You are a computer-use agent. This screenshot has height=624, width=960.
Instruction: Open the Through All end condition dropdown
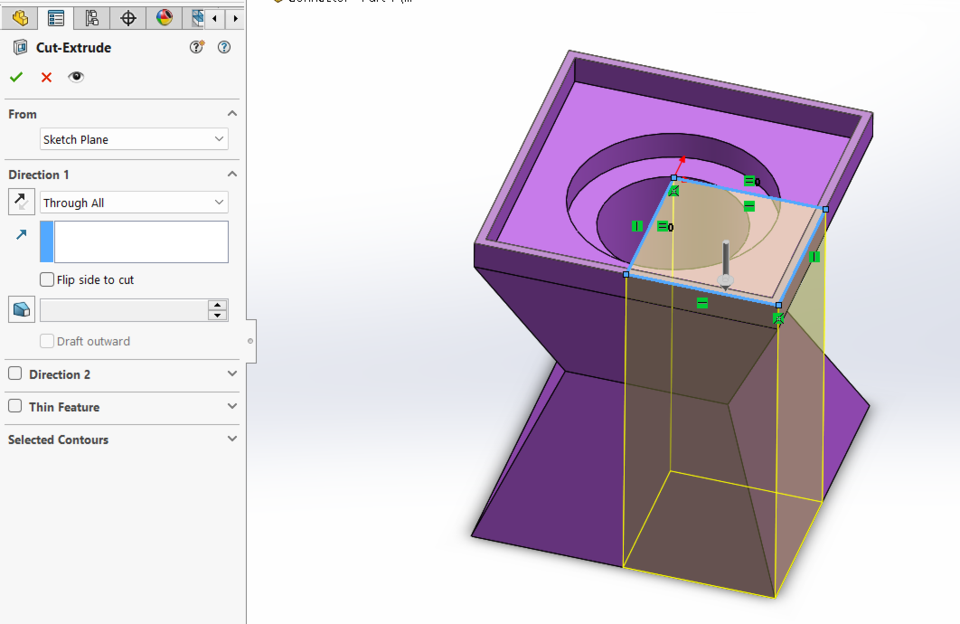pos(222,202)
